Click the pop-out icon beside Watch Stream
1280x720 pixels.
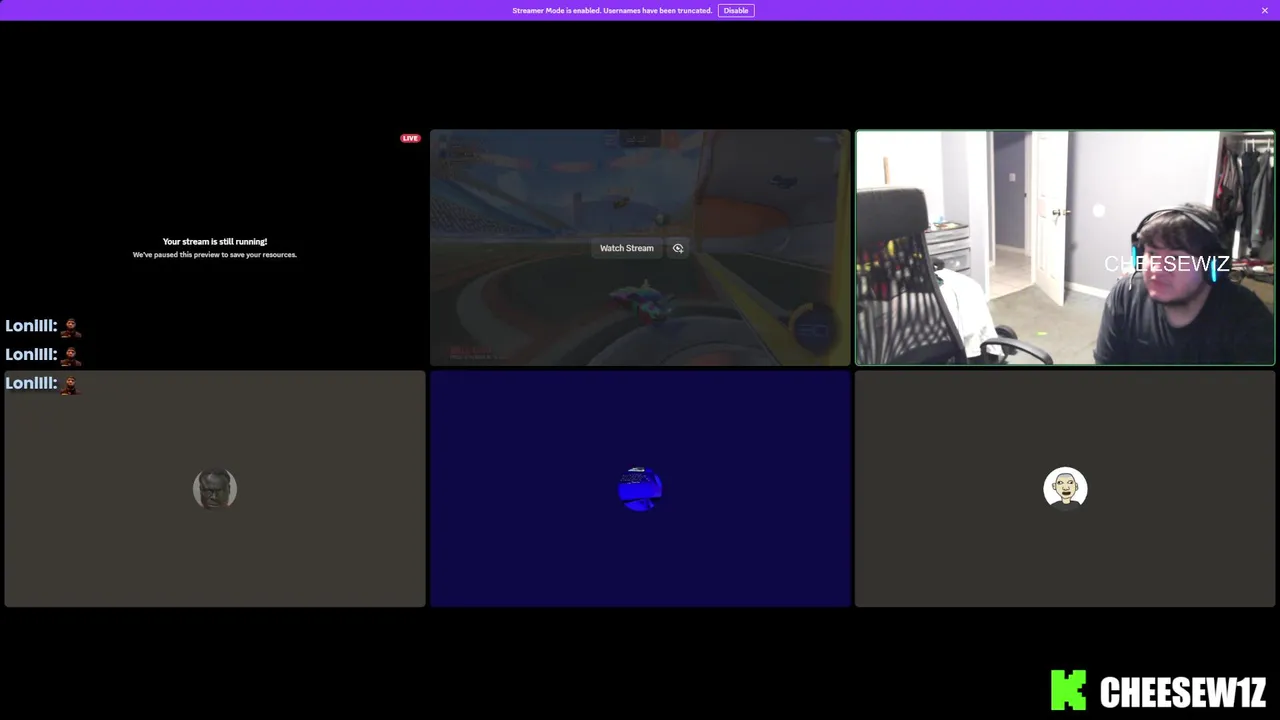pyautogui.click(x=678, y=248)
